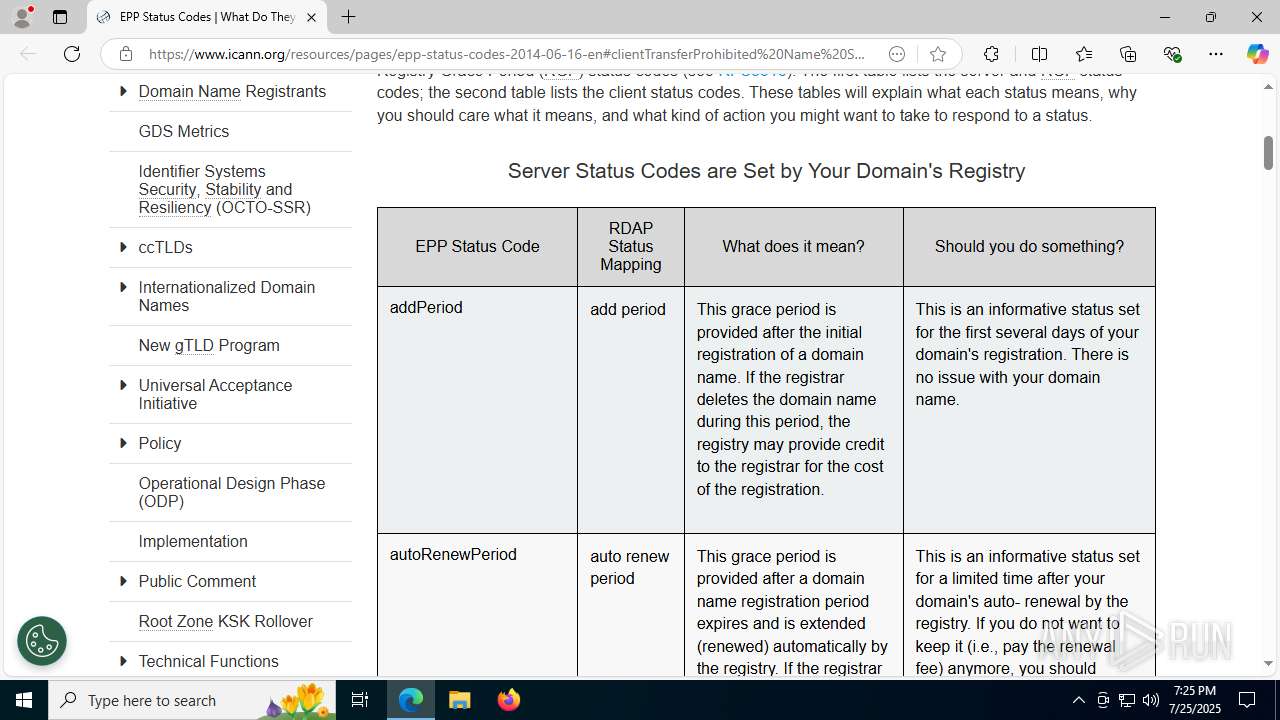Select the 'add period' RDAP cell
This screenshot has width=1280, height=720.
631,409
